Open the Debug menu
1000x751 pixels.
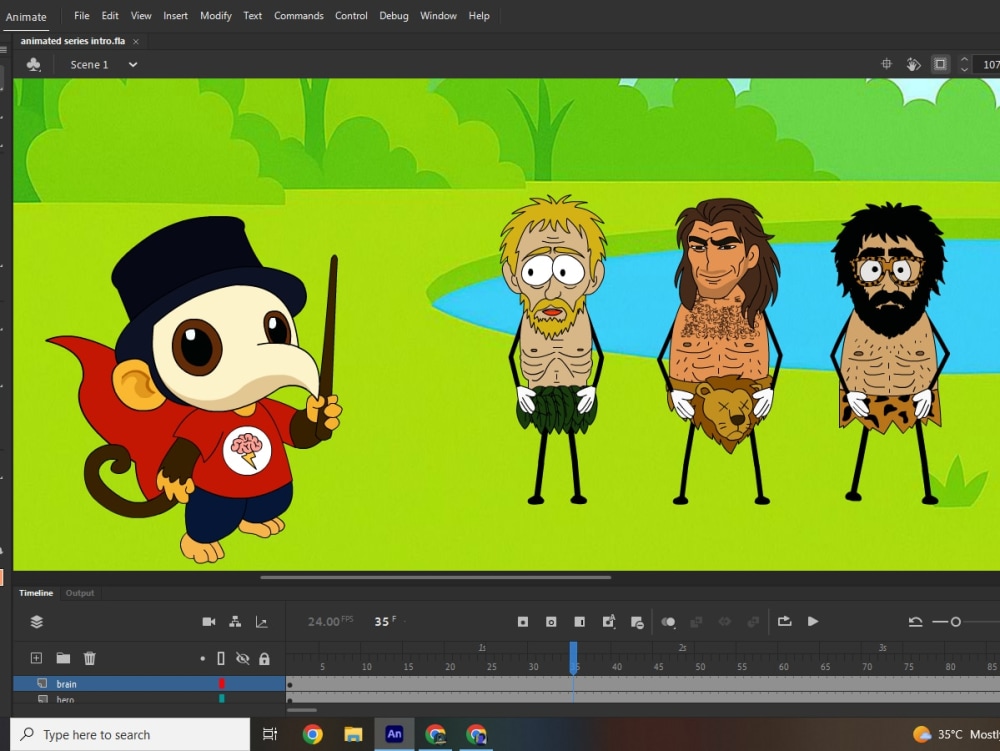(x=393, y=15)
